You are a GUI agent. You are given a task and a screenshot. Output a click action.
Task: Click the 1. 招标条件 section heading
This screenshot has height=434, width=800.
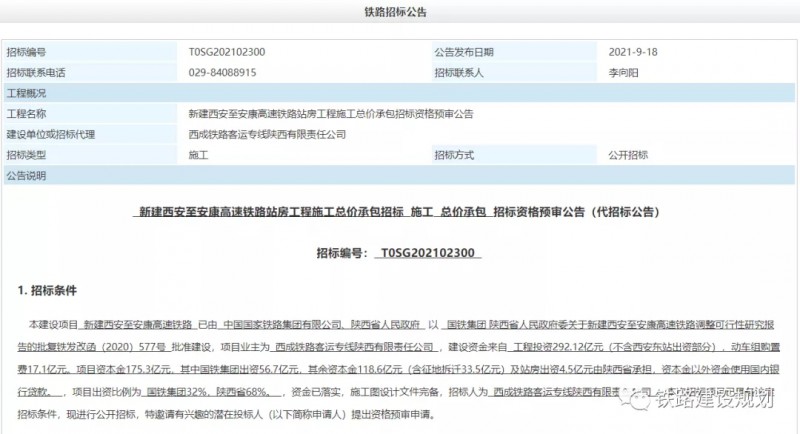pos(54,290)
